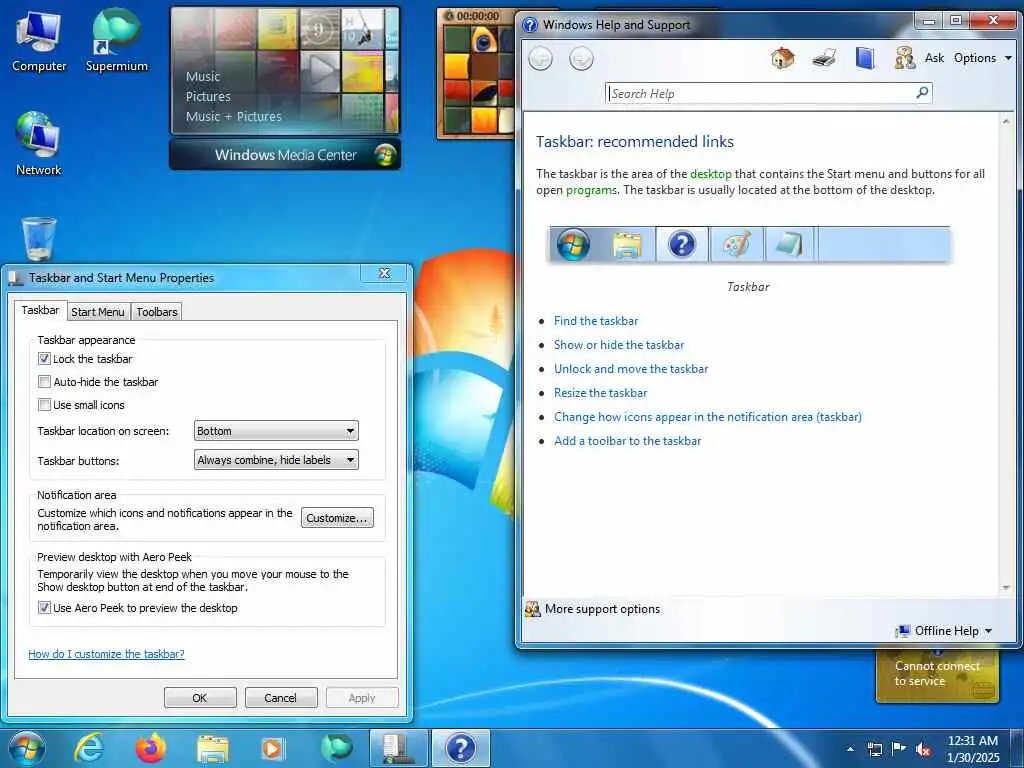Click the Show desktop button
Image resolution: width=1024 pixels, height=768 pixels.
click(x=1017, y=749)
